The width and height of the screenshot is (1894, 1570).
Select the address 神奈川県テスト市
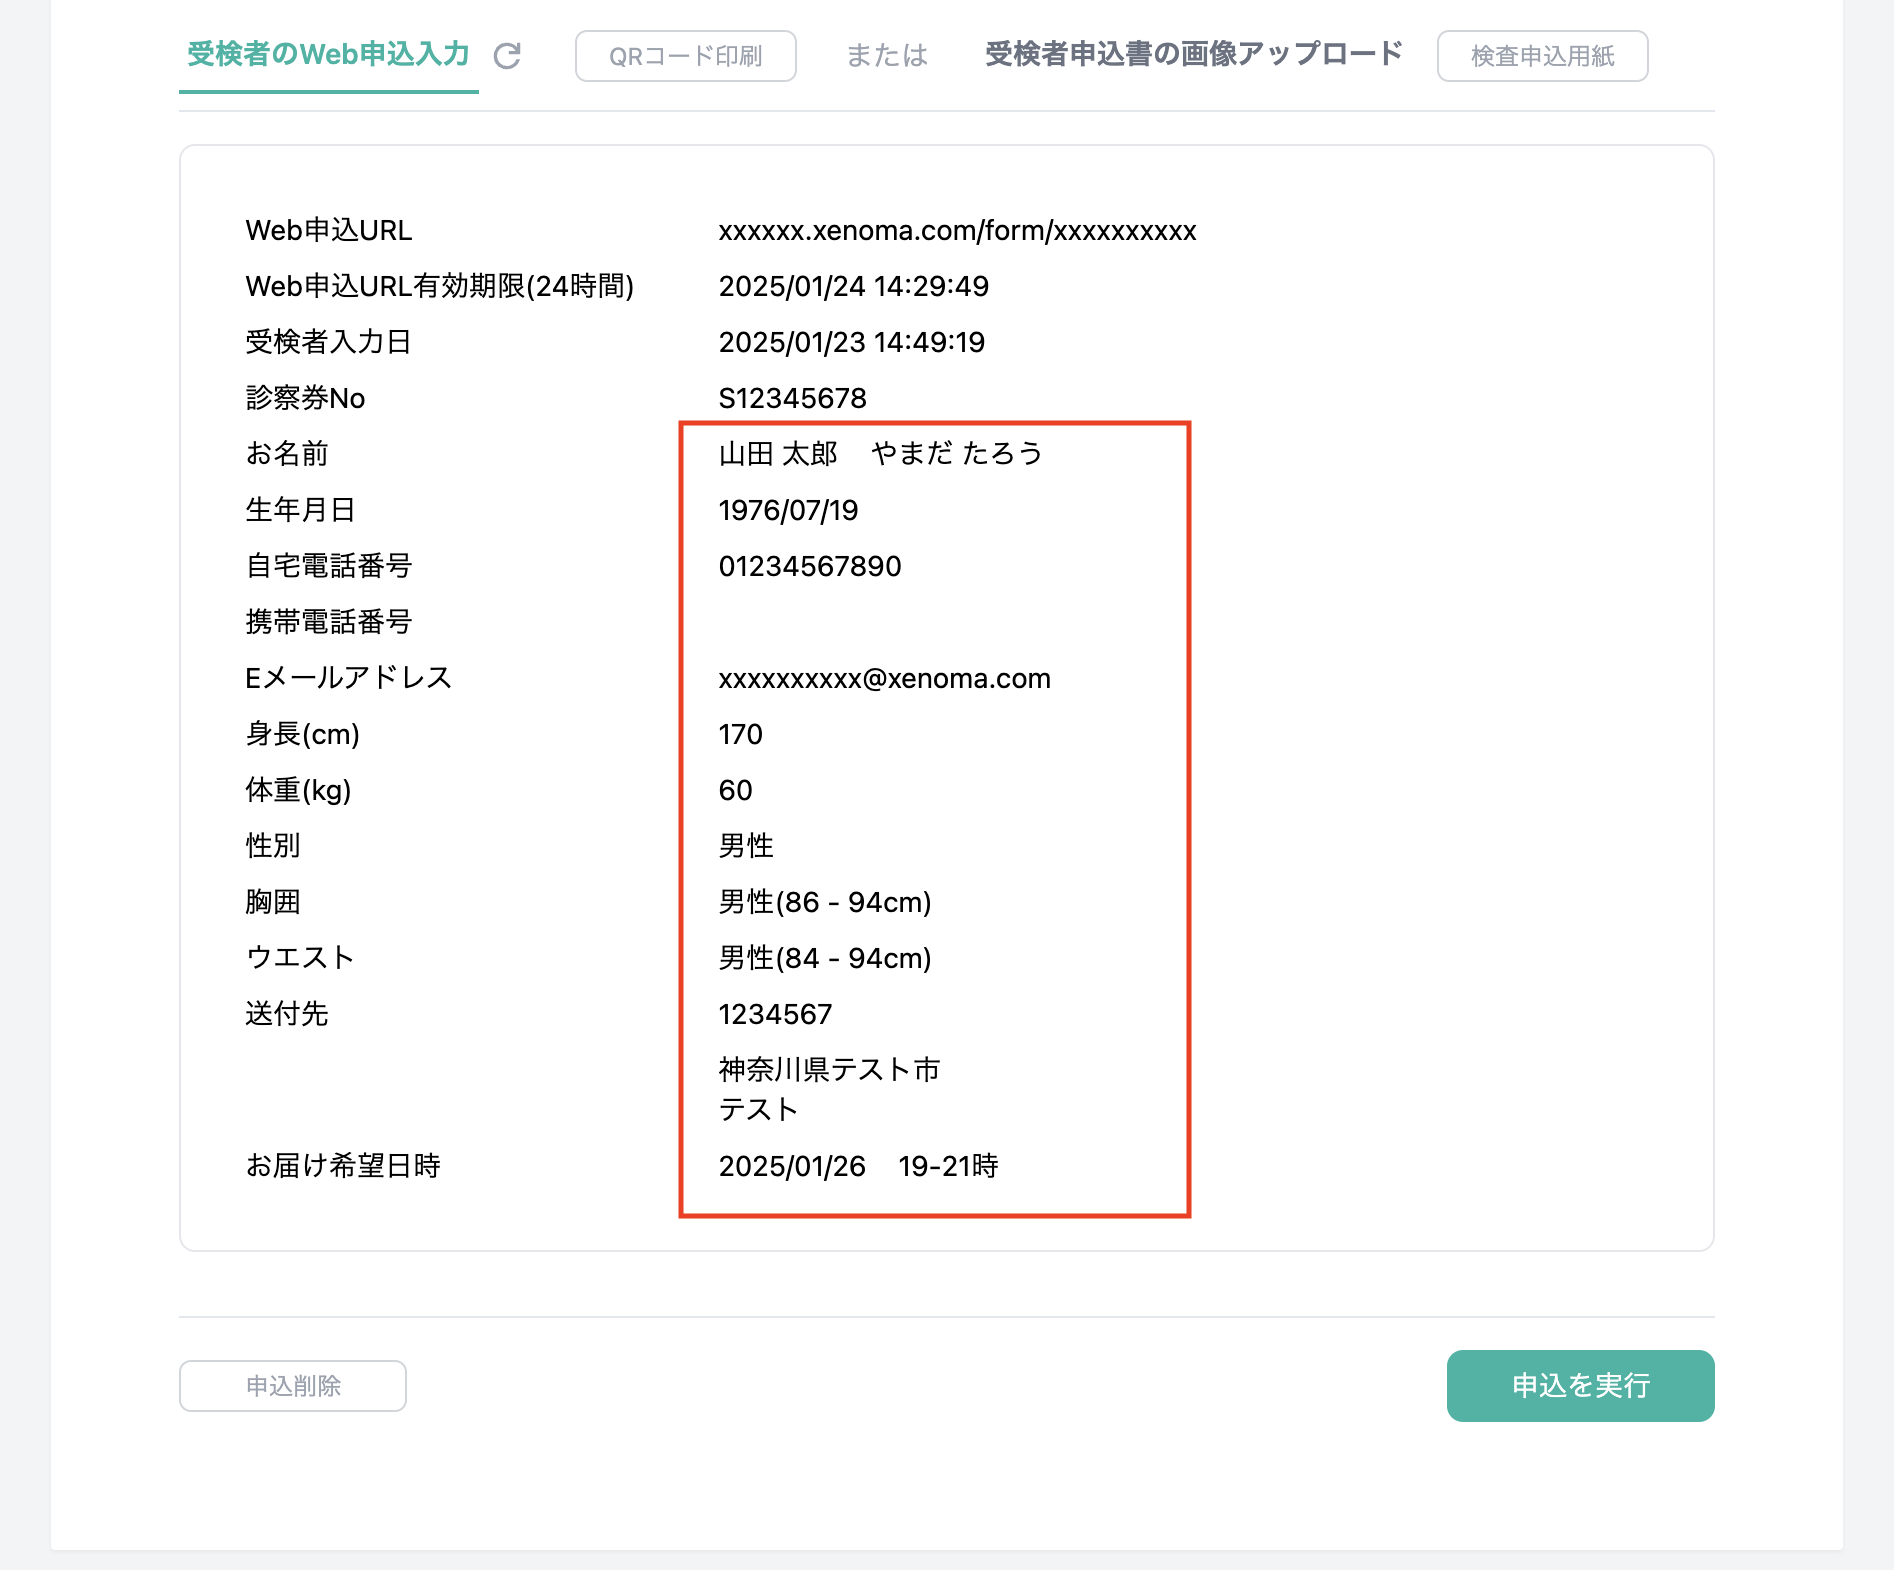pos(829,1070)
